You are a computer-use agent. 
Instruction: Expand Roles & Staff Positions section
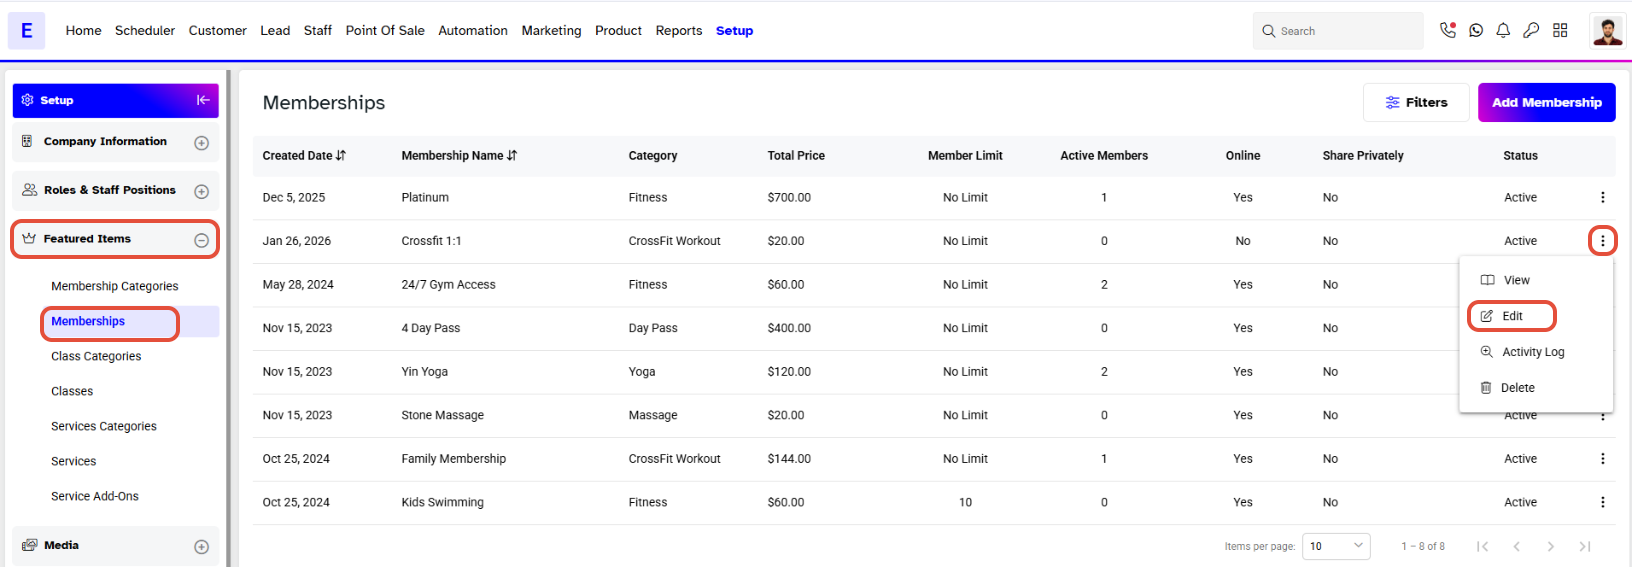pos(201,192)
